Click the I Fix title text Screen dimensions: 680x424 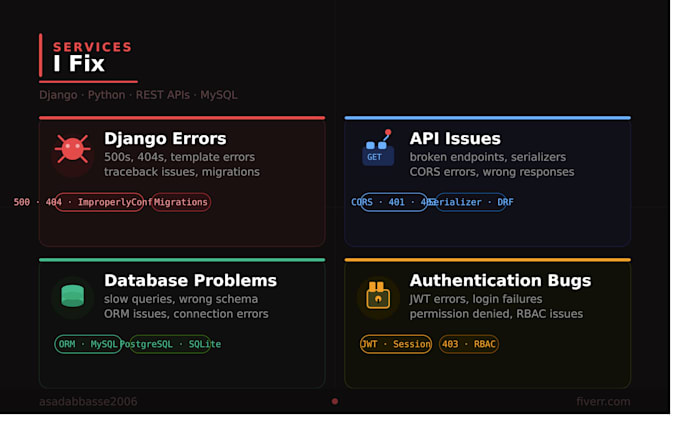[80, 65]
